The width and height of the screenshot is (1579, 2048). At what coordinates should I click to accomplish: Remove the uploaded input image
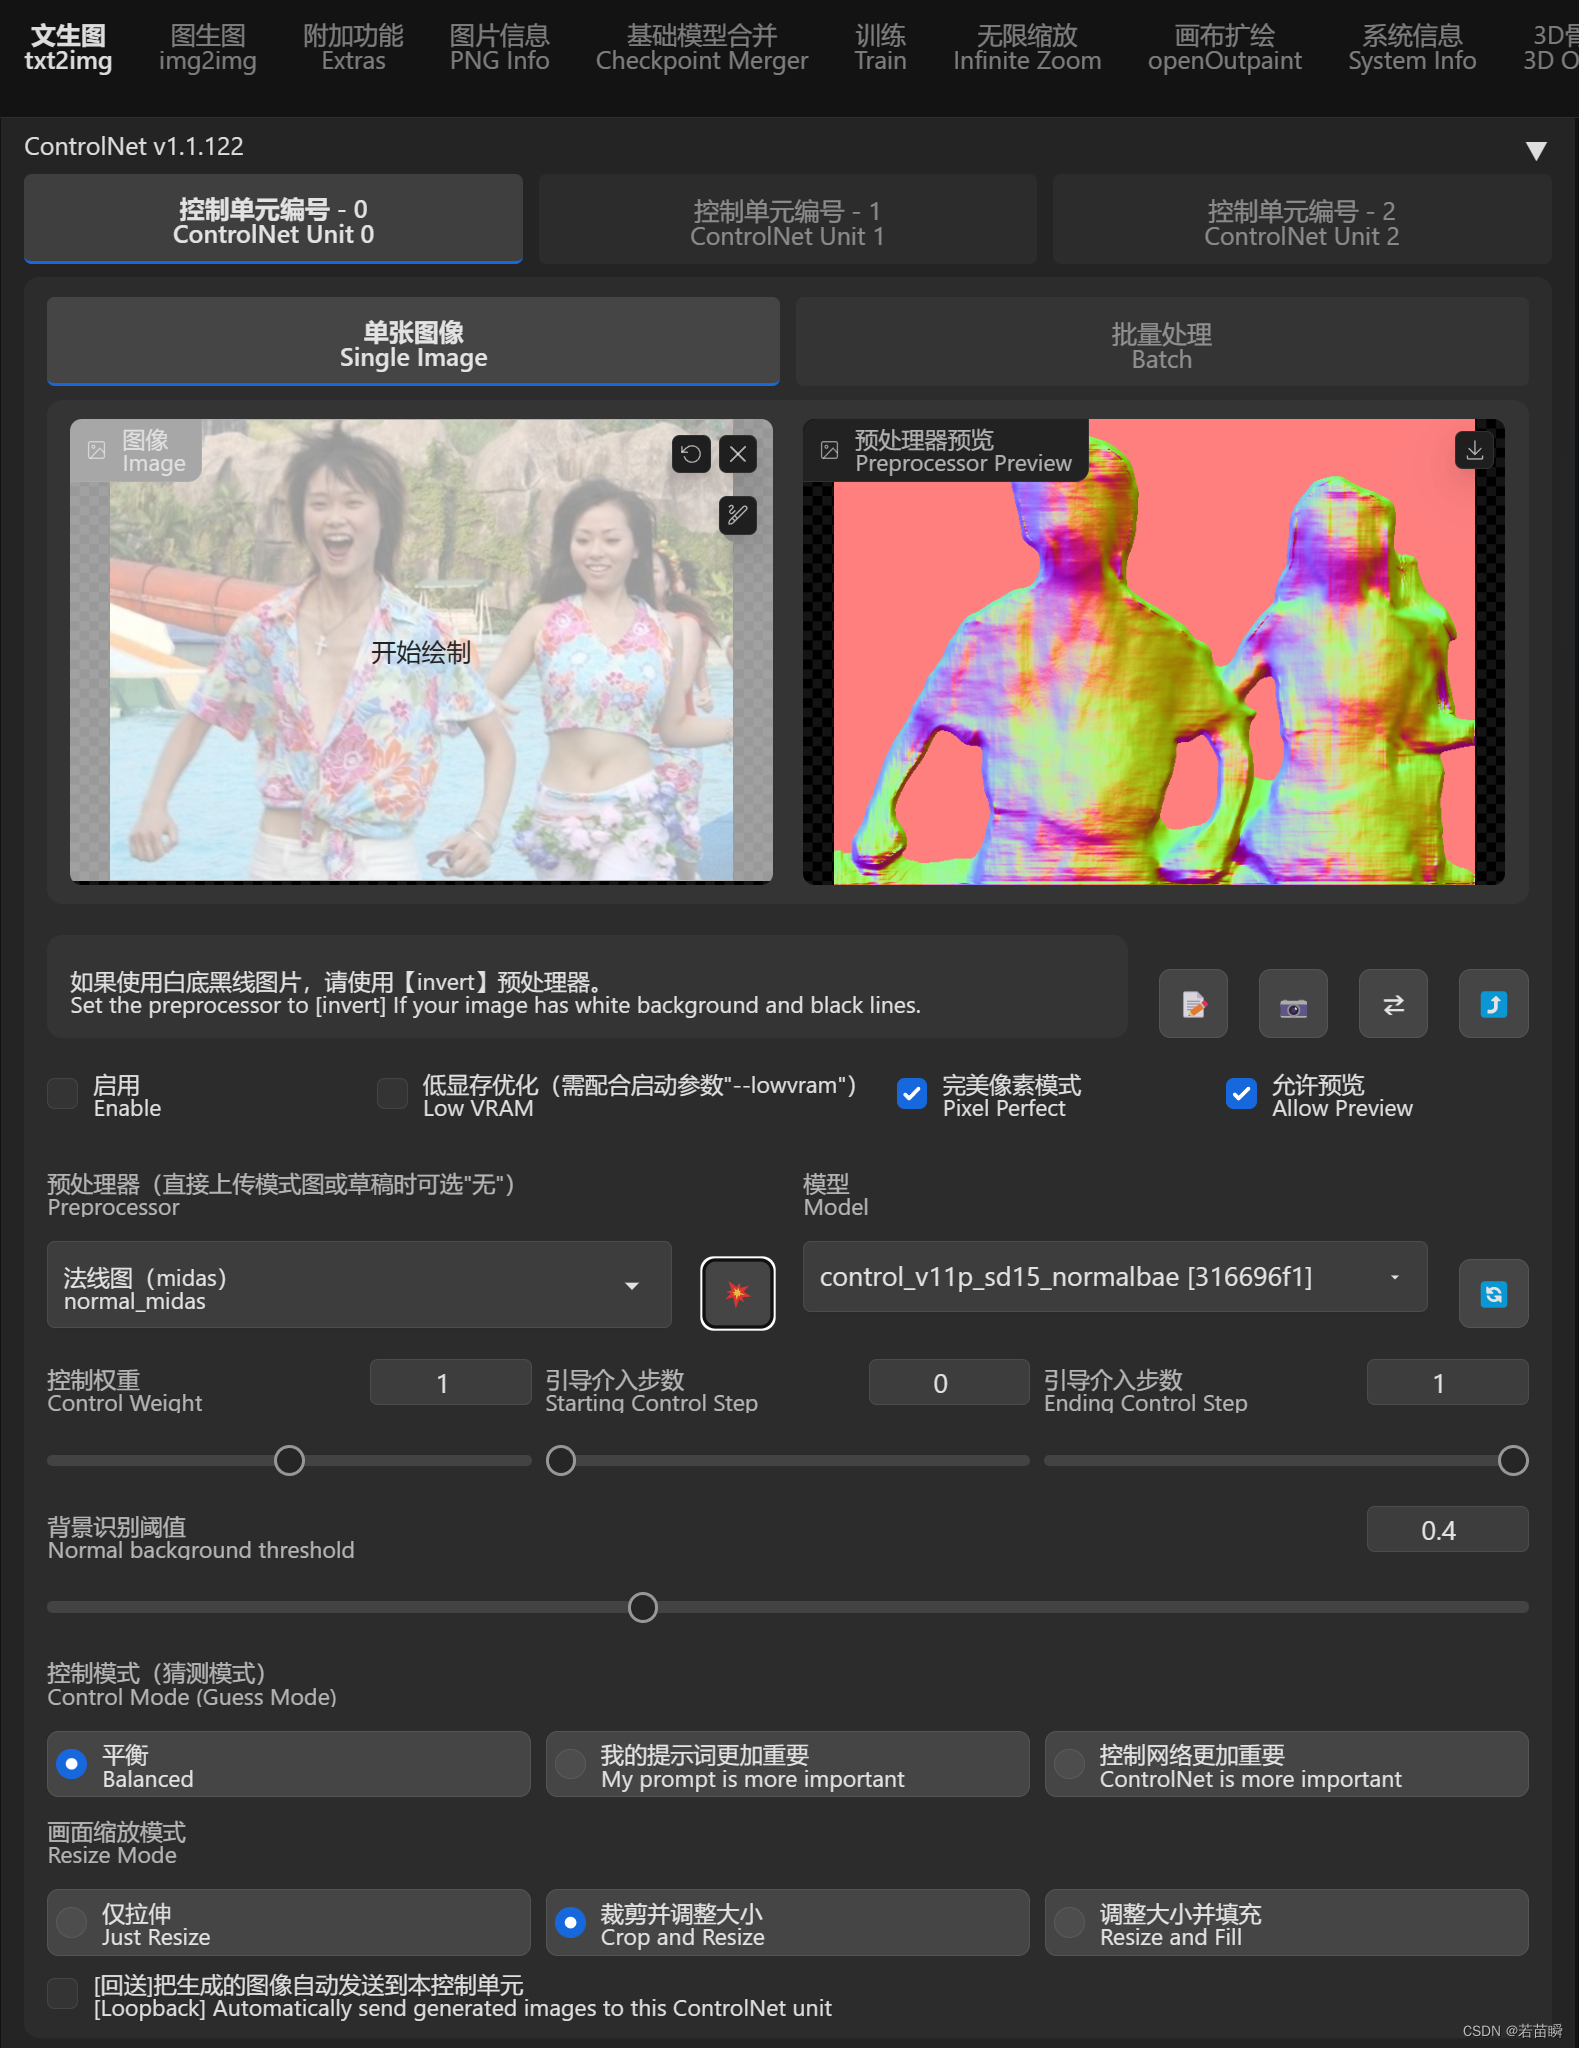pyautogui.click(x=738, y=454)
